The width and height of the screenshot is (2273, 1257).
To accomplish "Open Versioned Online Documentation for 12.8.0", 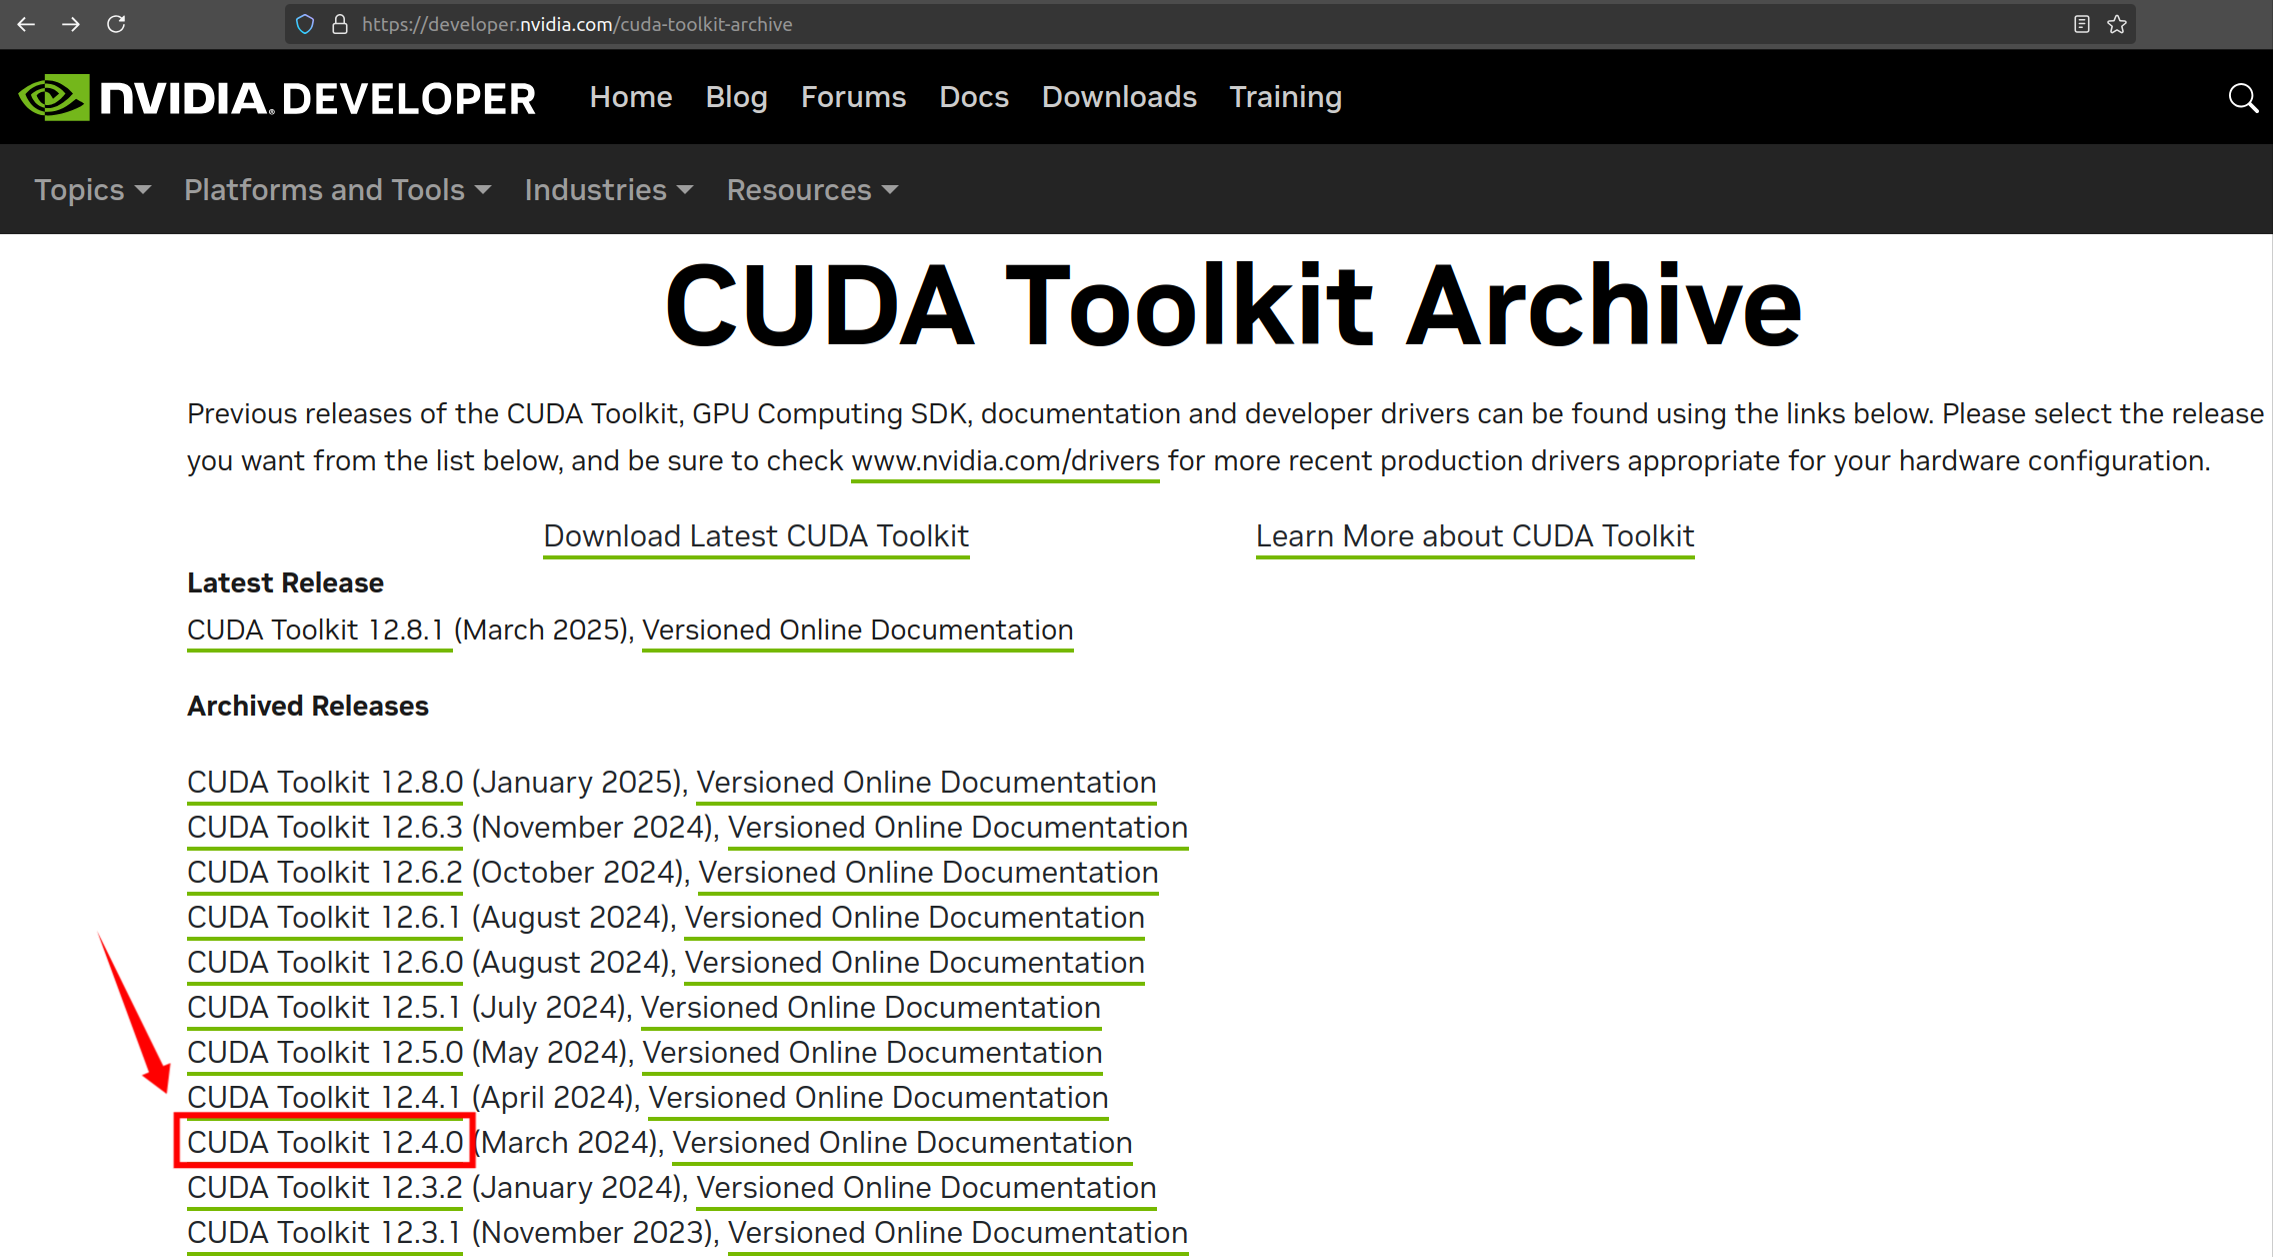I will pos(926,782).
